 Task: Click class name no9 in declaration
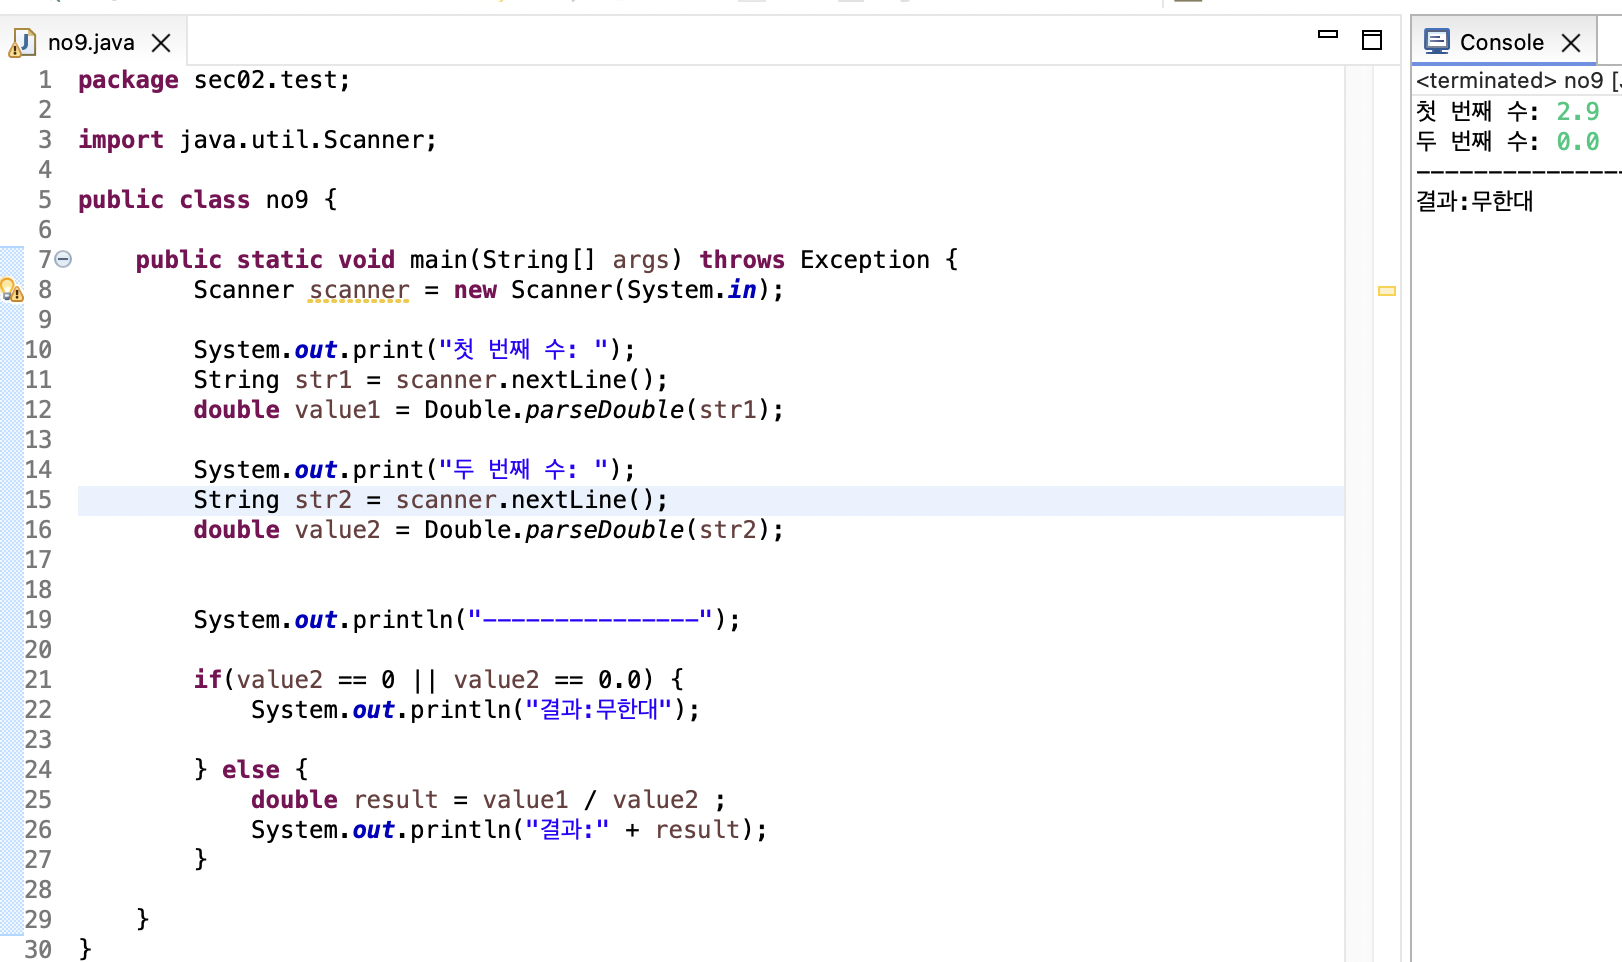point(287,200)
